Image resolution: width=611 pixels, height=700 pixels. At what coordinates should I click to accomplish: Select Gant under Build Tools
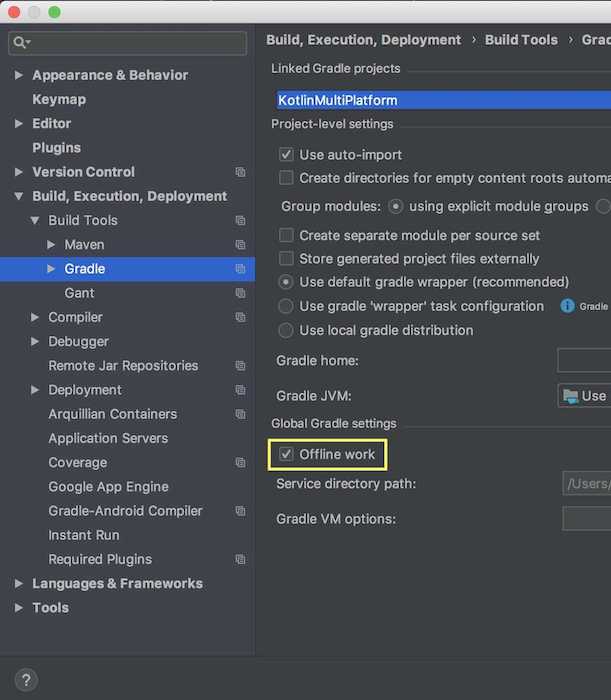[x=79, y=293]
